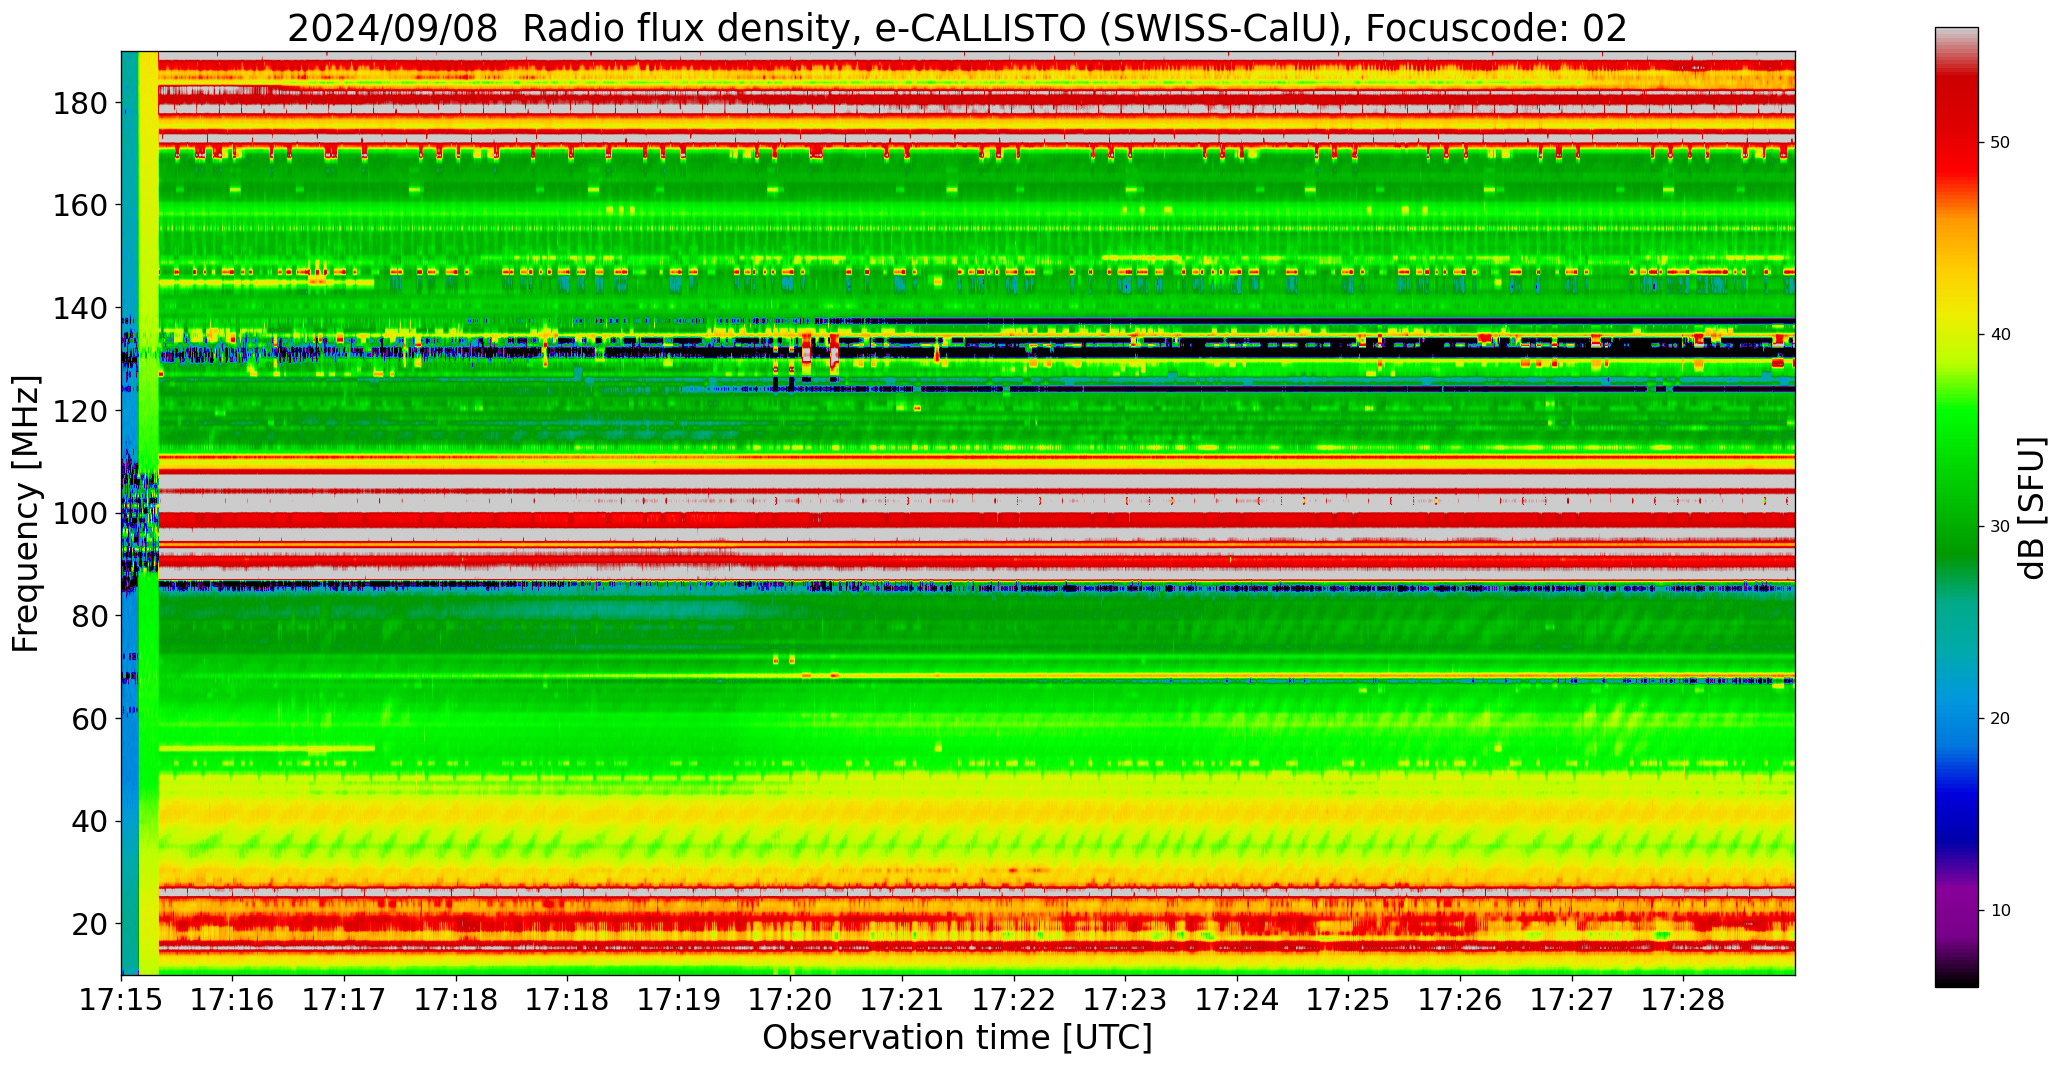Select the 80 tick on frequency axis

91,616
